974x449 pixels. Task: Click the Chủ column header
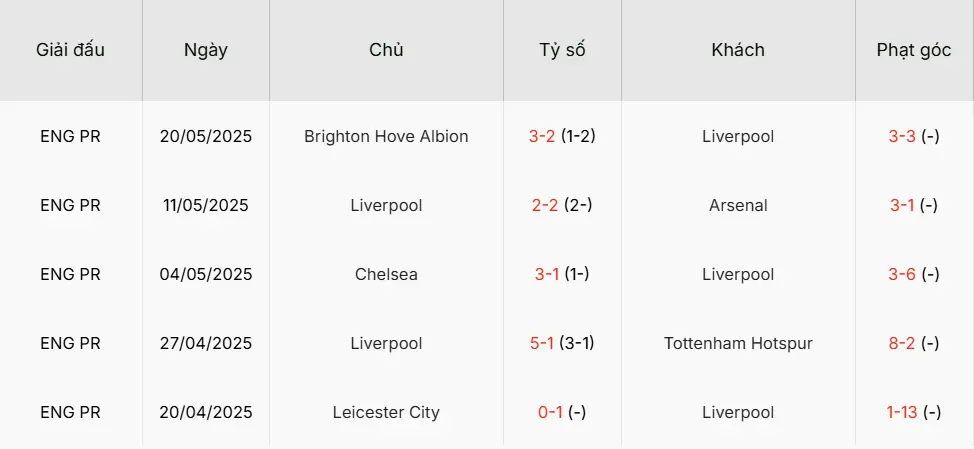pos(386,50)
